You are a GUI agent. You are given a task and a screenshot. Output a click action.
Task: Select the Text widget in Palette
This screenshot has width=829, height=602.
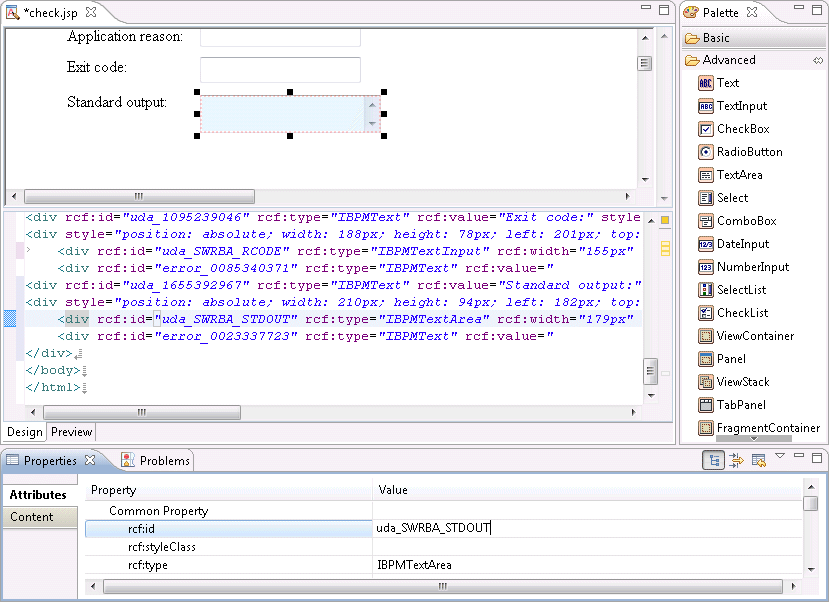click(x=718, y=83)
